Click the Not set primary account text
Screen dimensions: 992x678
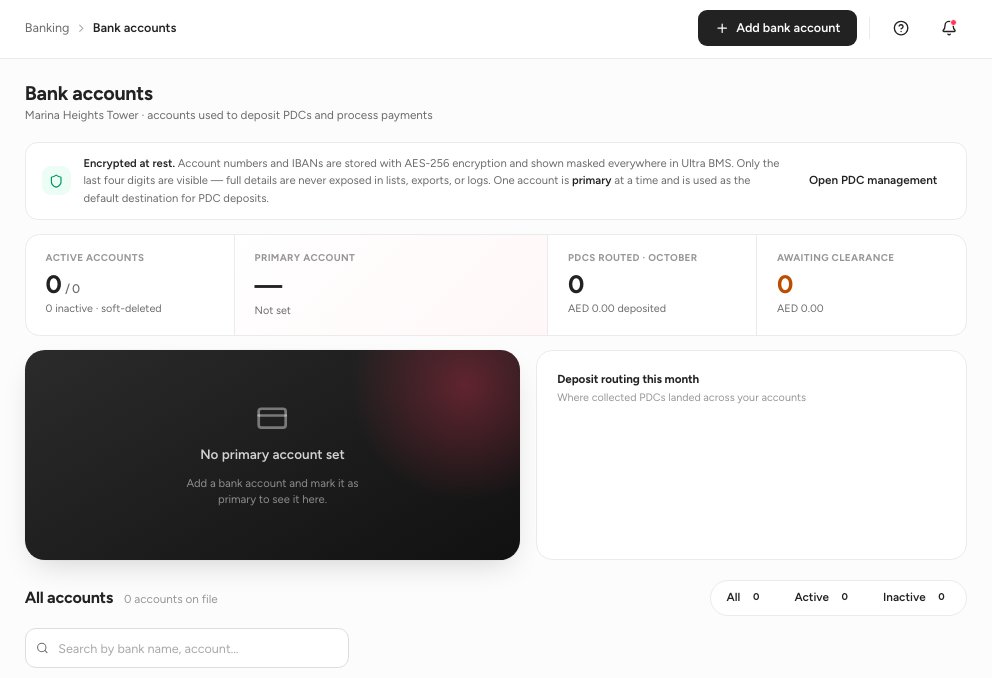[x=272, y=311]
